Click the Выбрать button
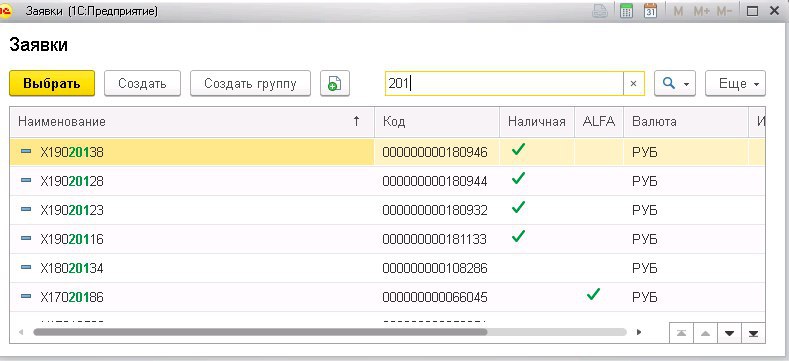This screenshot has height=361, width=789. [52, 83]
